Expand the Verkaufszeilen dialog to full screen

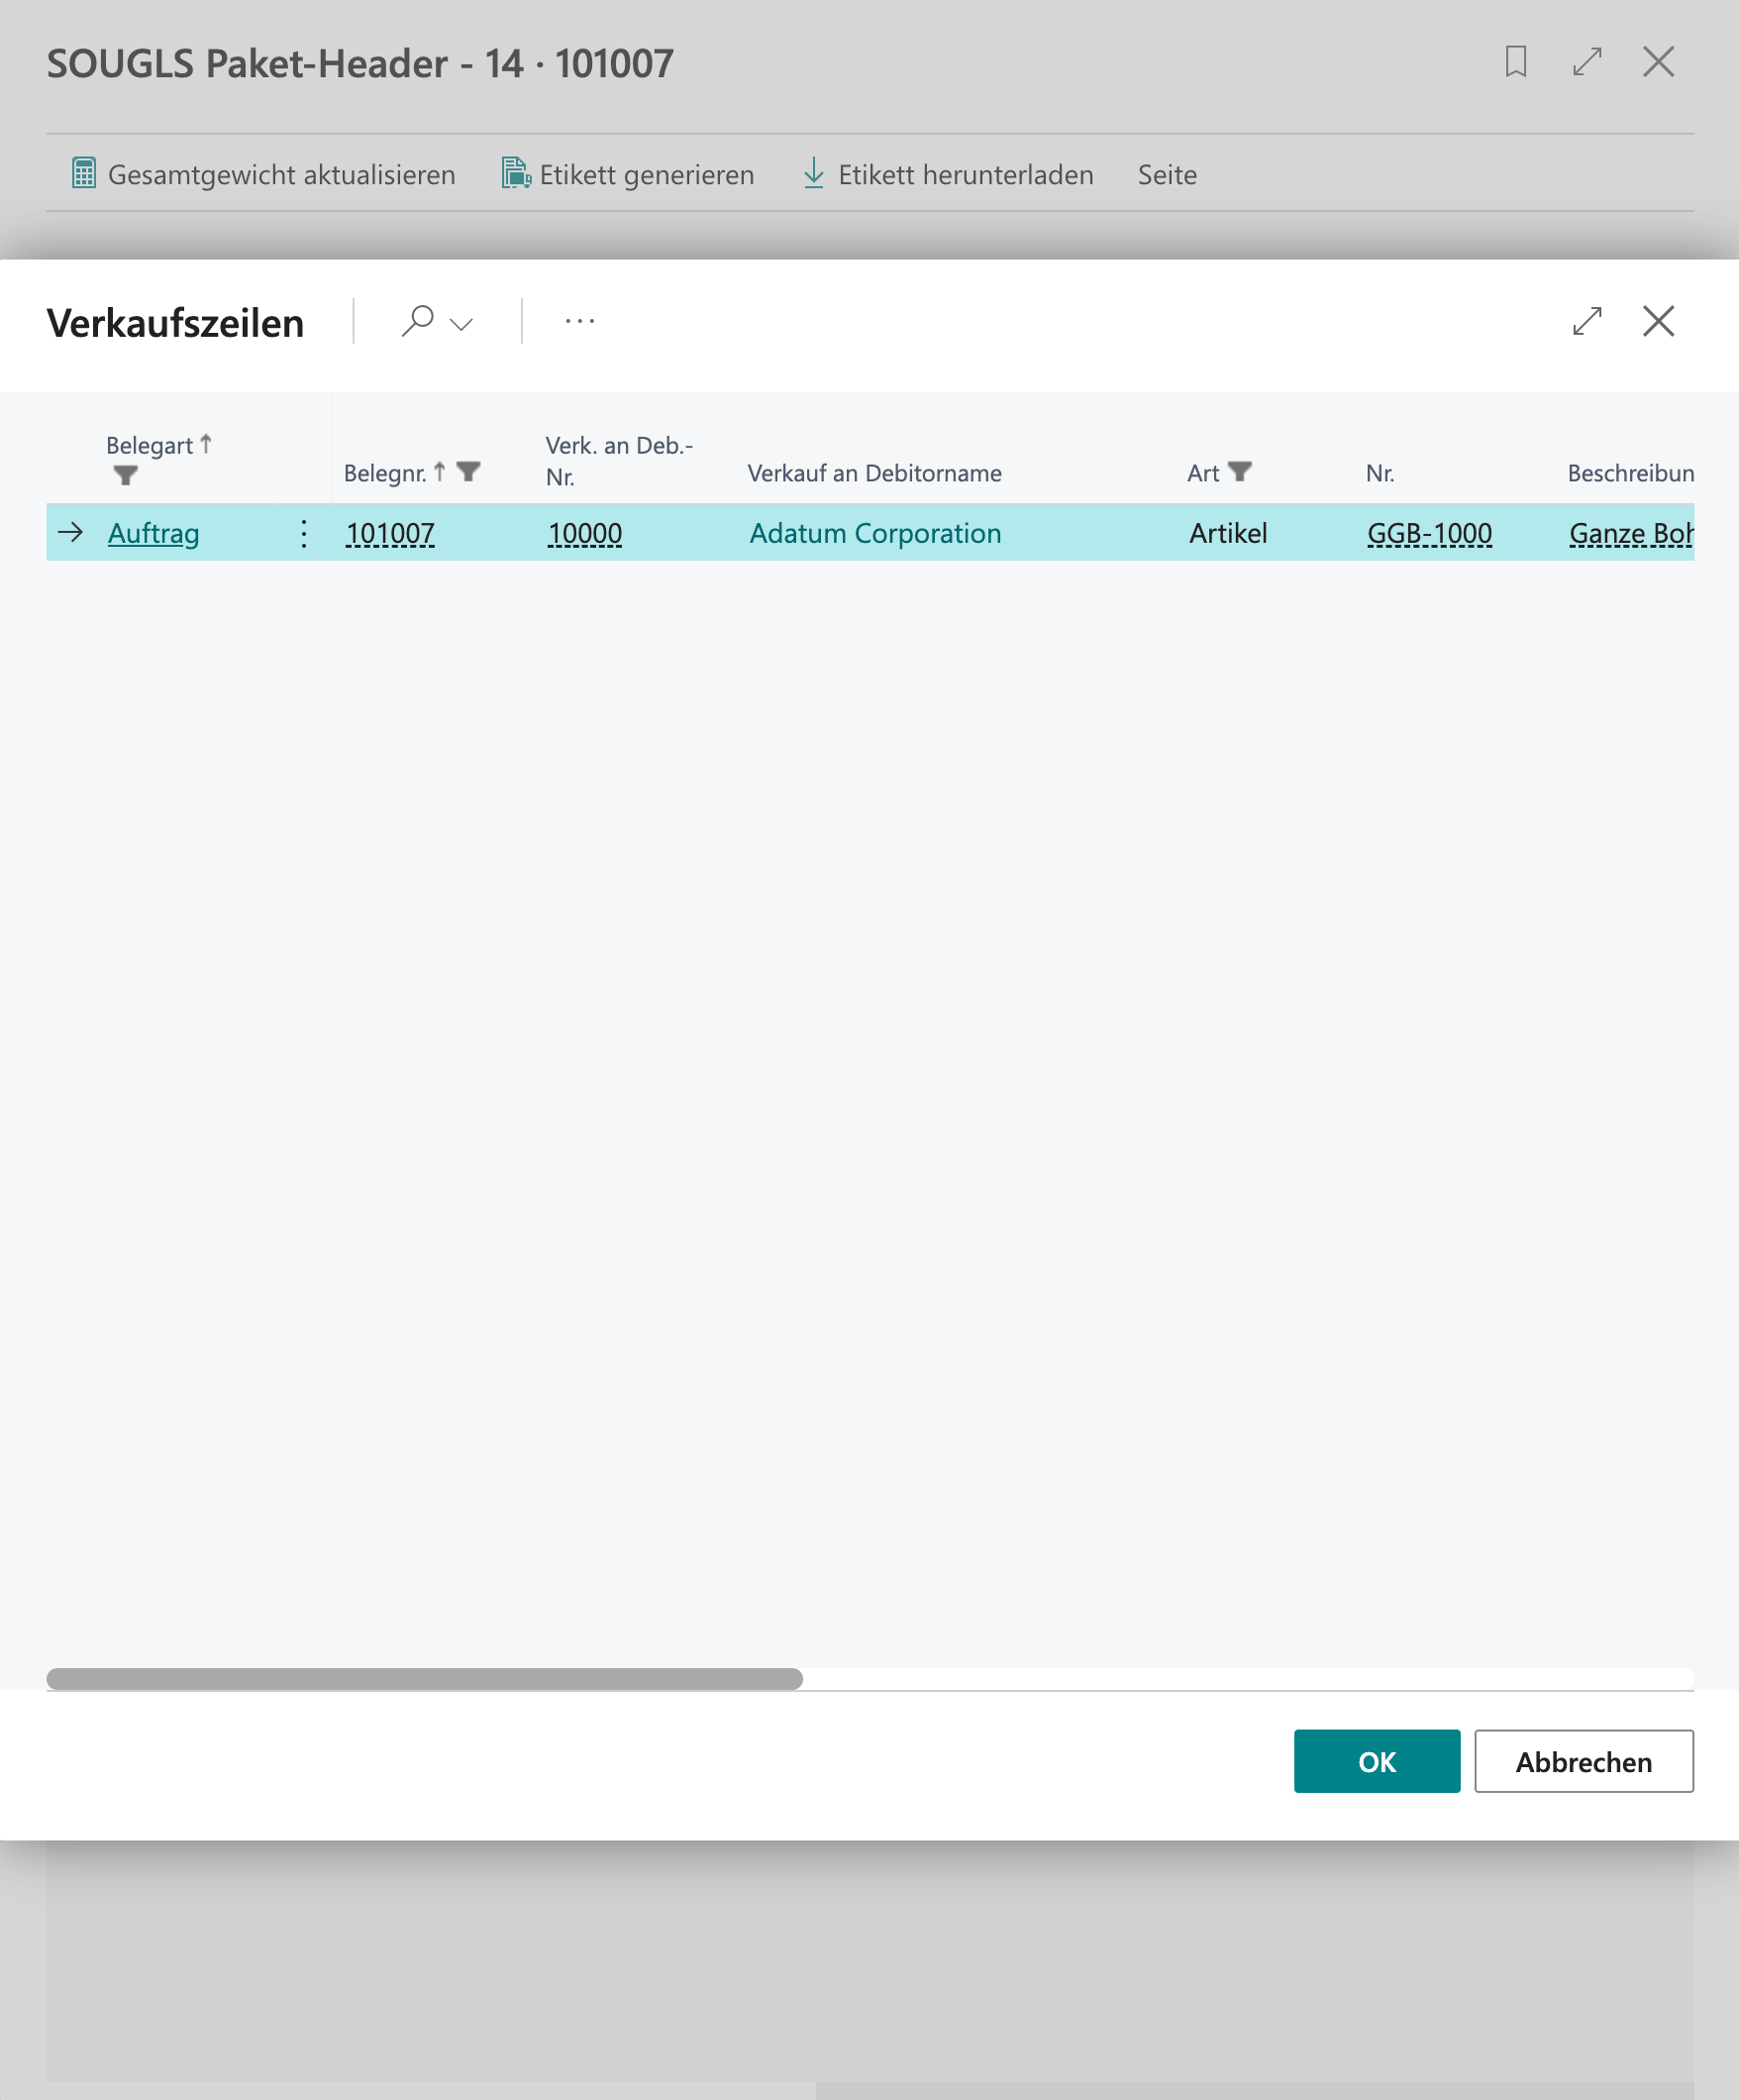coord(1587,321)
